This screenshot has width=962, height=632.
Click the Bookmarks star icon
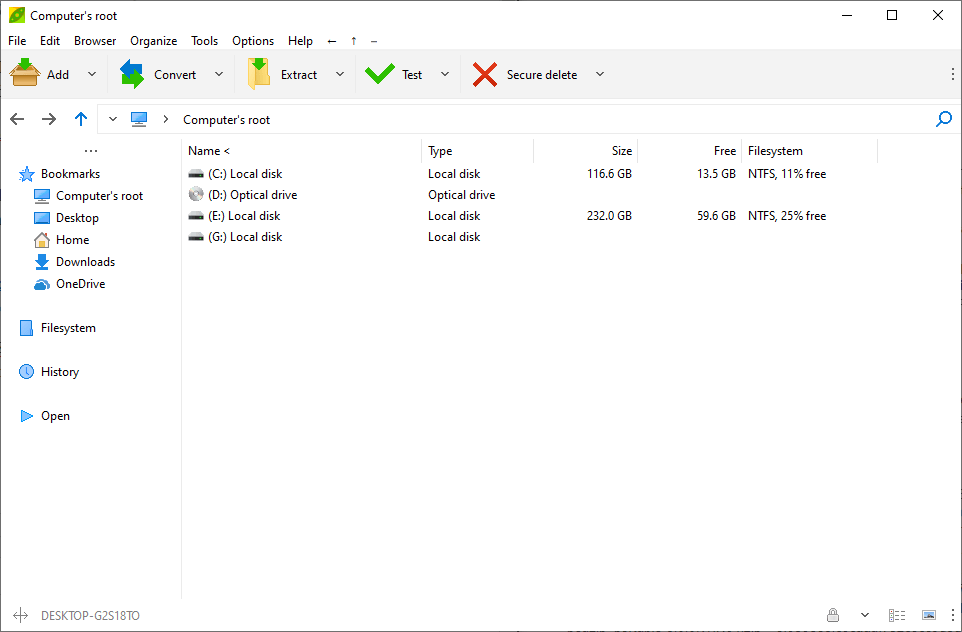point(26,174)
